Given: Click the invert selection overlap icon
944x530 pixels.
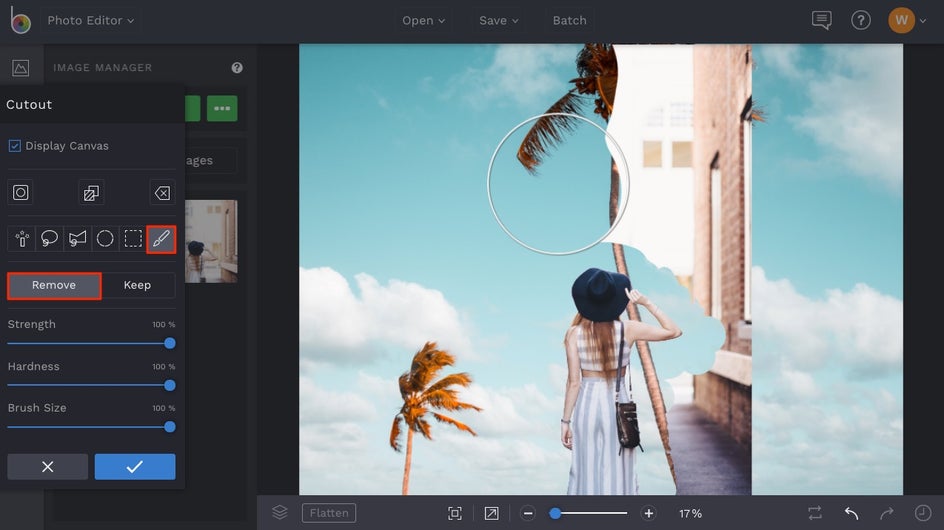Looking at the screenshot, I should pyautogui.click(x=91, y=193).
